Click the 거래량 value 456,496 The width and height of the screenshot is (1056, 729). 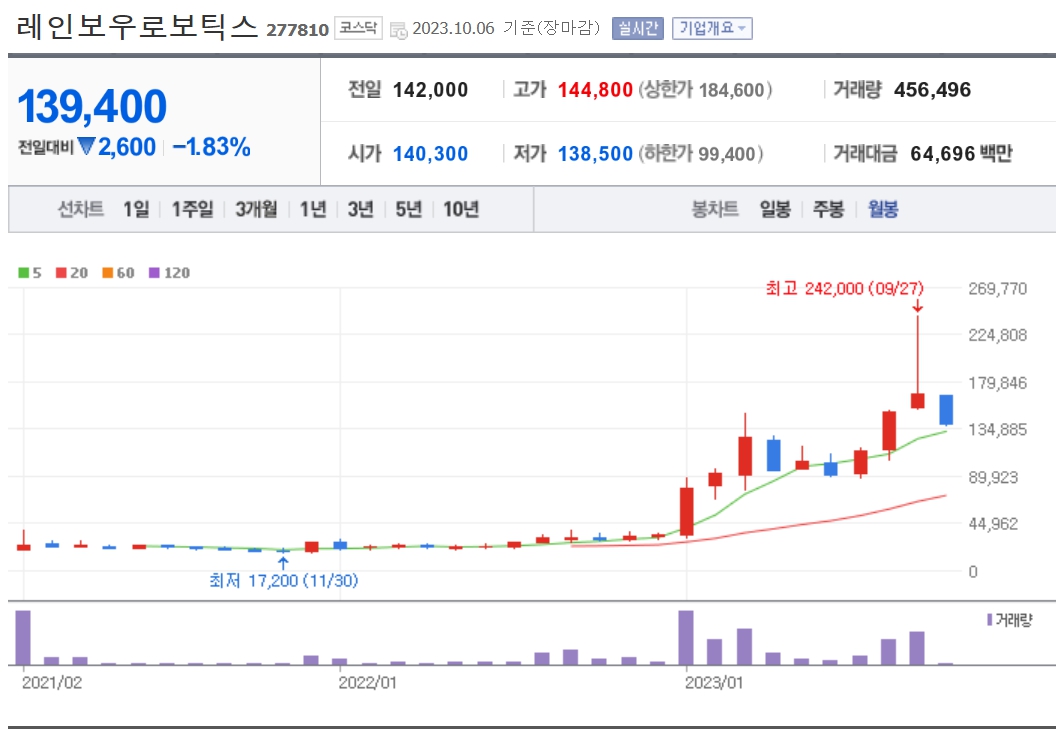(932, 90)
